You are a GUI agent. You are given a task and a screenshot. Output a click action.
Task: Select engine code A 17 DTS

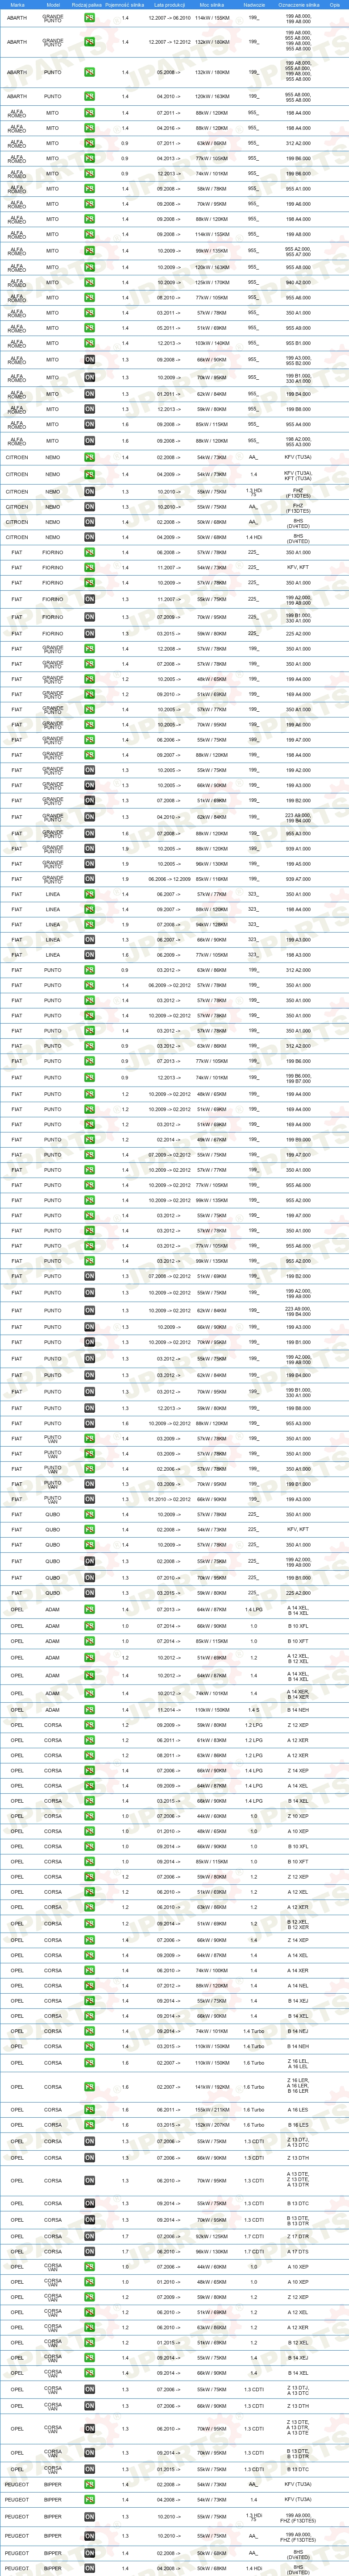pyautogui.click(x=298, y=2252)
